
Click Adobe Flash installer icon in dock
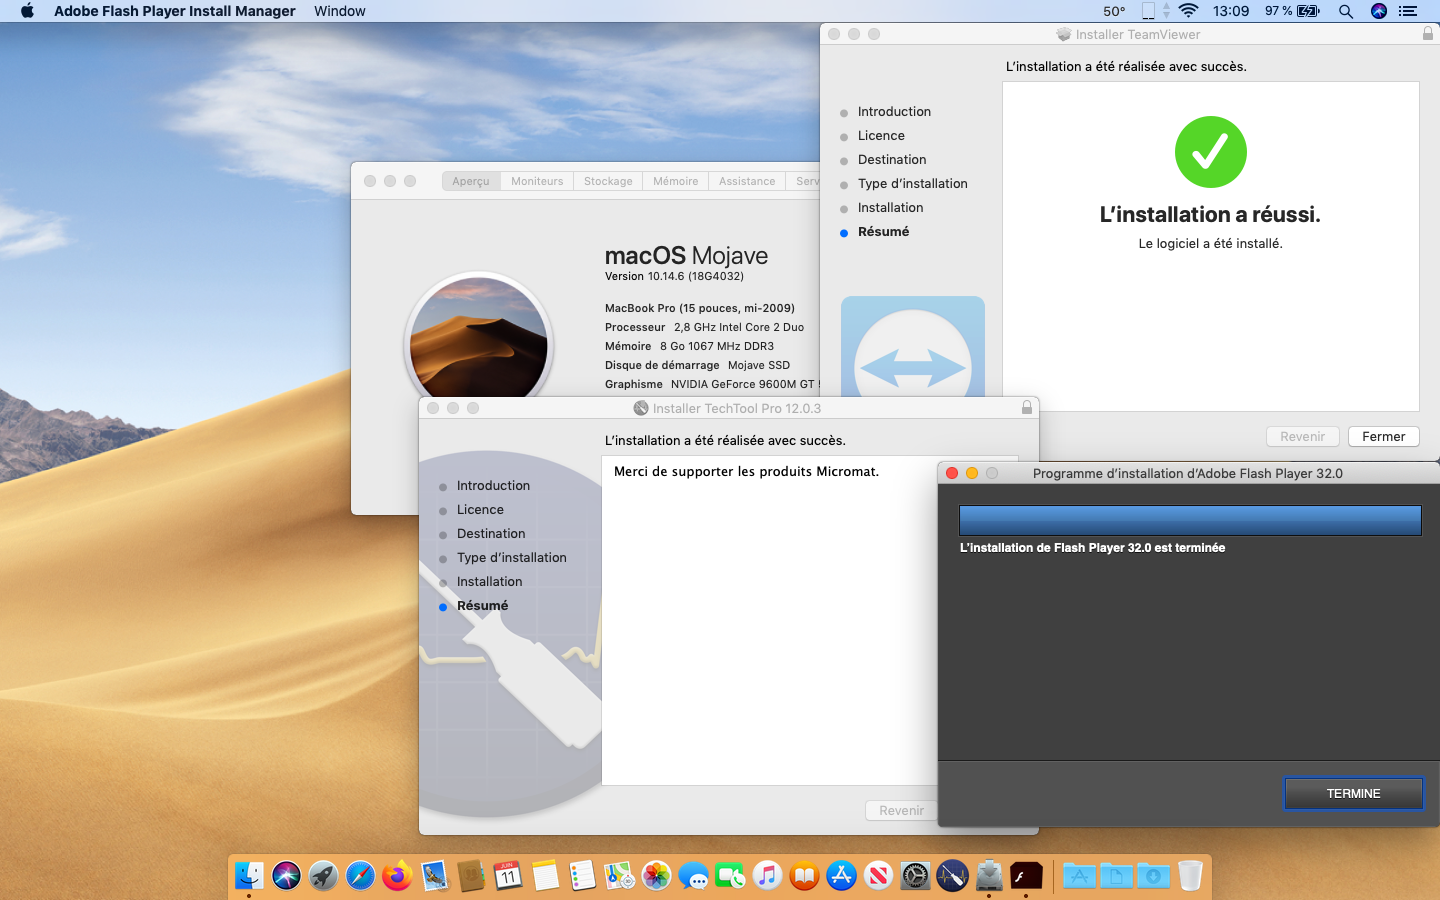pos(1026,876)
